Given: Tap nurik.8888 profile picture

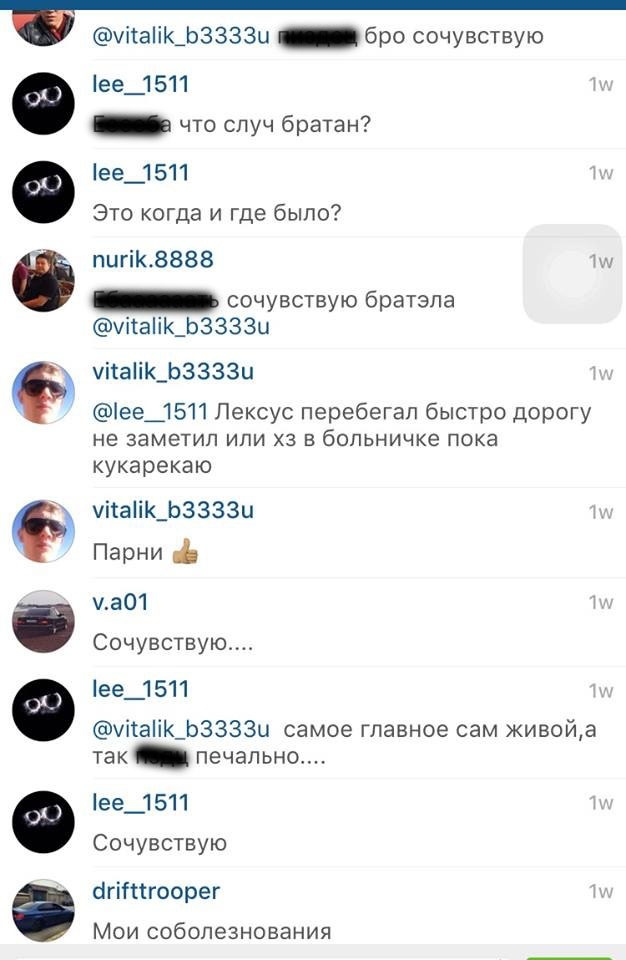Looking at the screenshot, I should 43,280.
